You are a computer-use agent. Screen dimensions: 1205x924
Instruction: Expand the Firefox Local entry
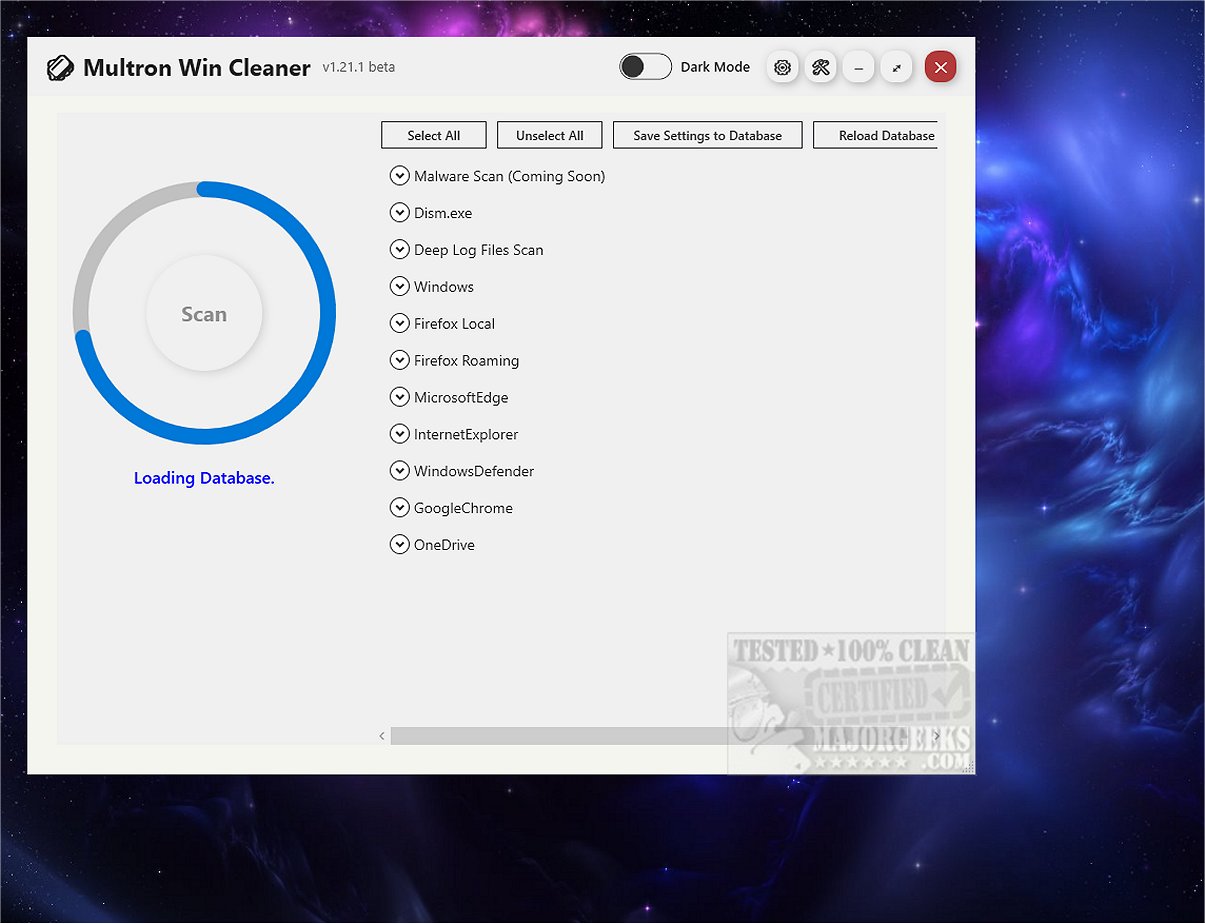399,324
